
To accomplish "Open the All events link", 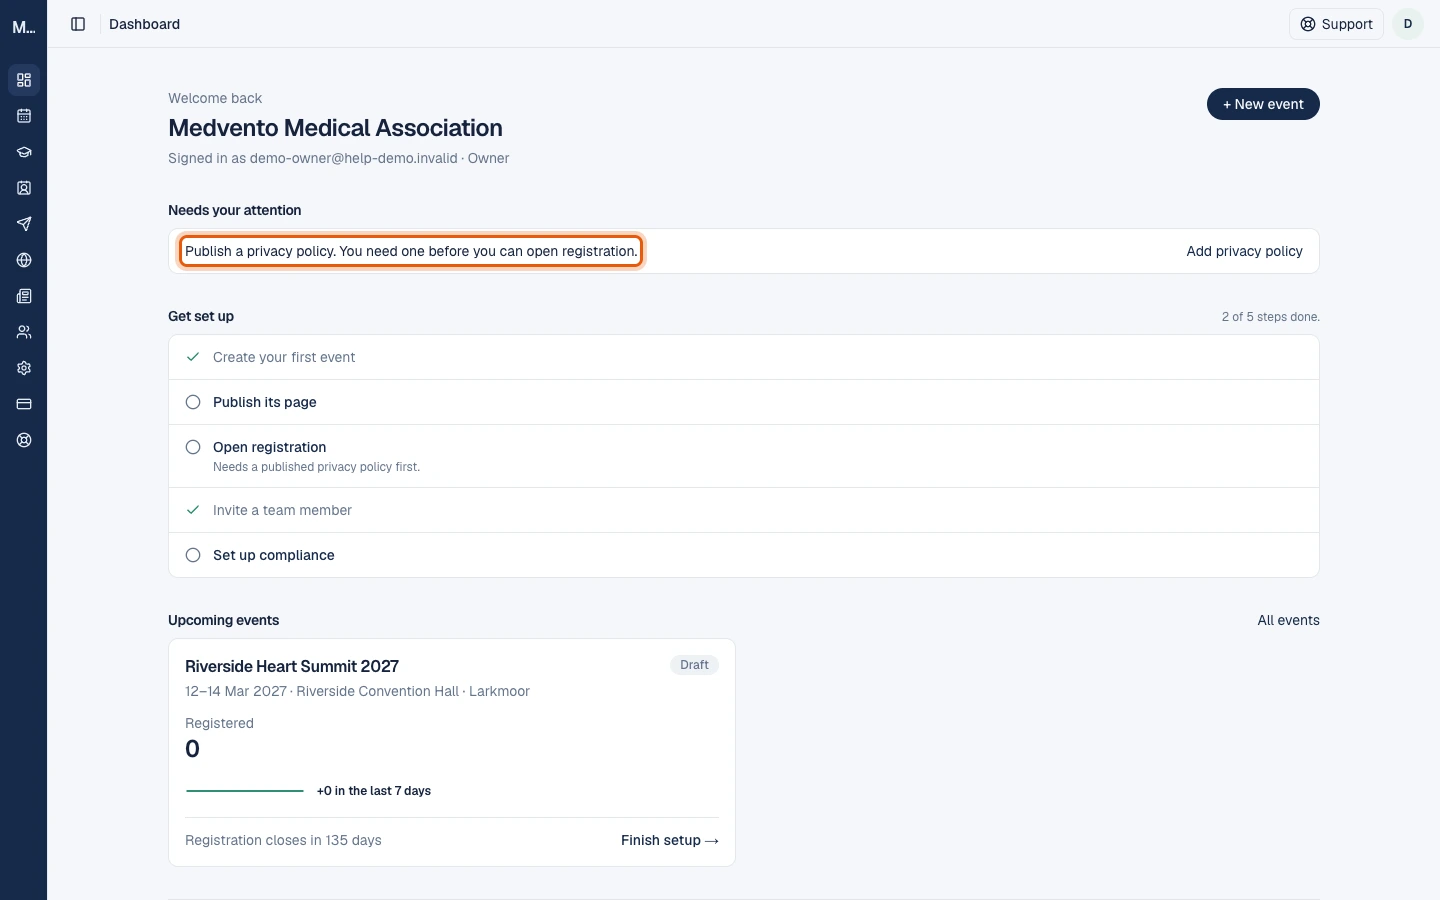I will click(1288, 620).
